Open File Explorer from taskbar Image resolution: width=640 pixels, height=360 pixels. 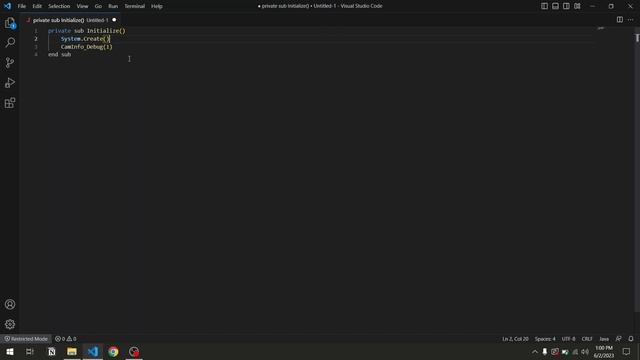(72, 351)
